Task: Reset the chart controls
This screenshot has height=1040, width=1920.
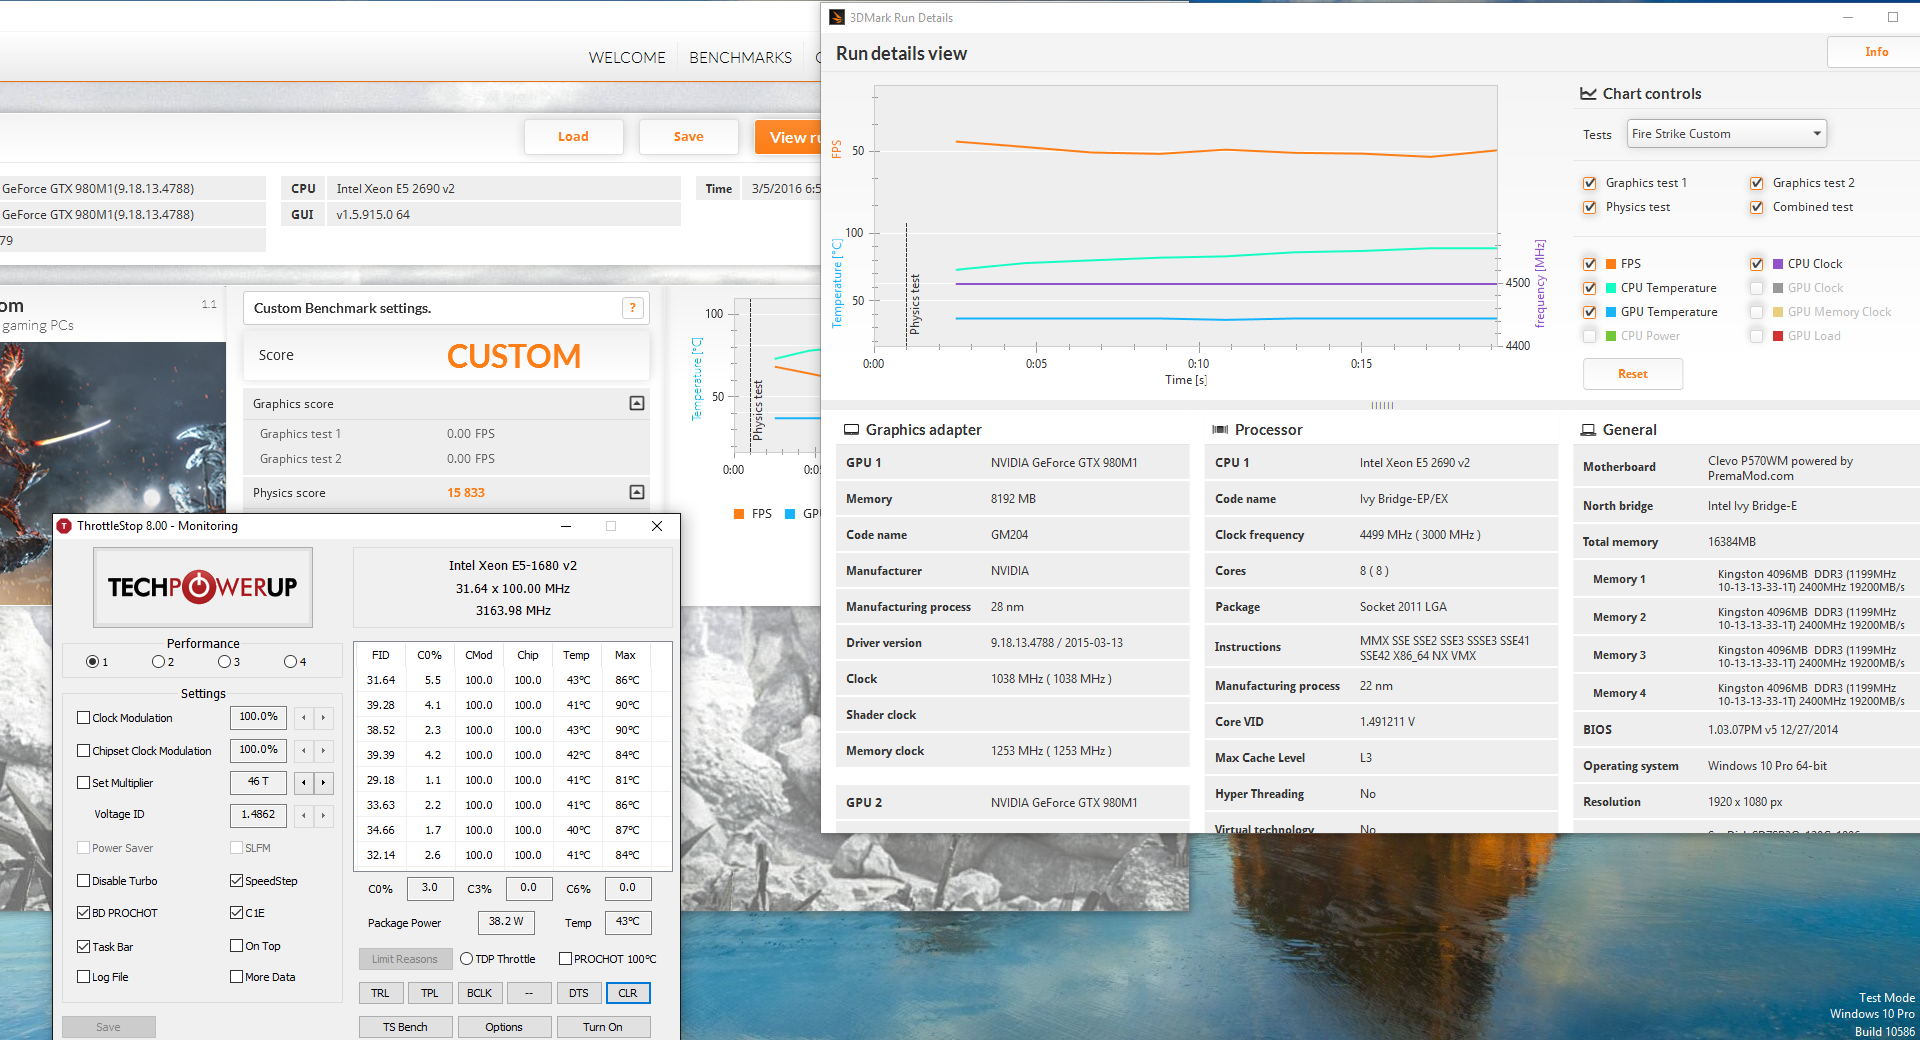Action: tap(1632, 374)
